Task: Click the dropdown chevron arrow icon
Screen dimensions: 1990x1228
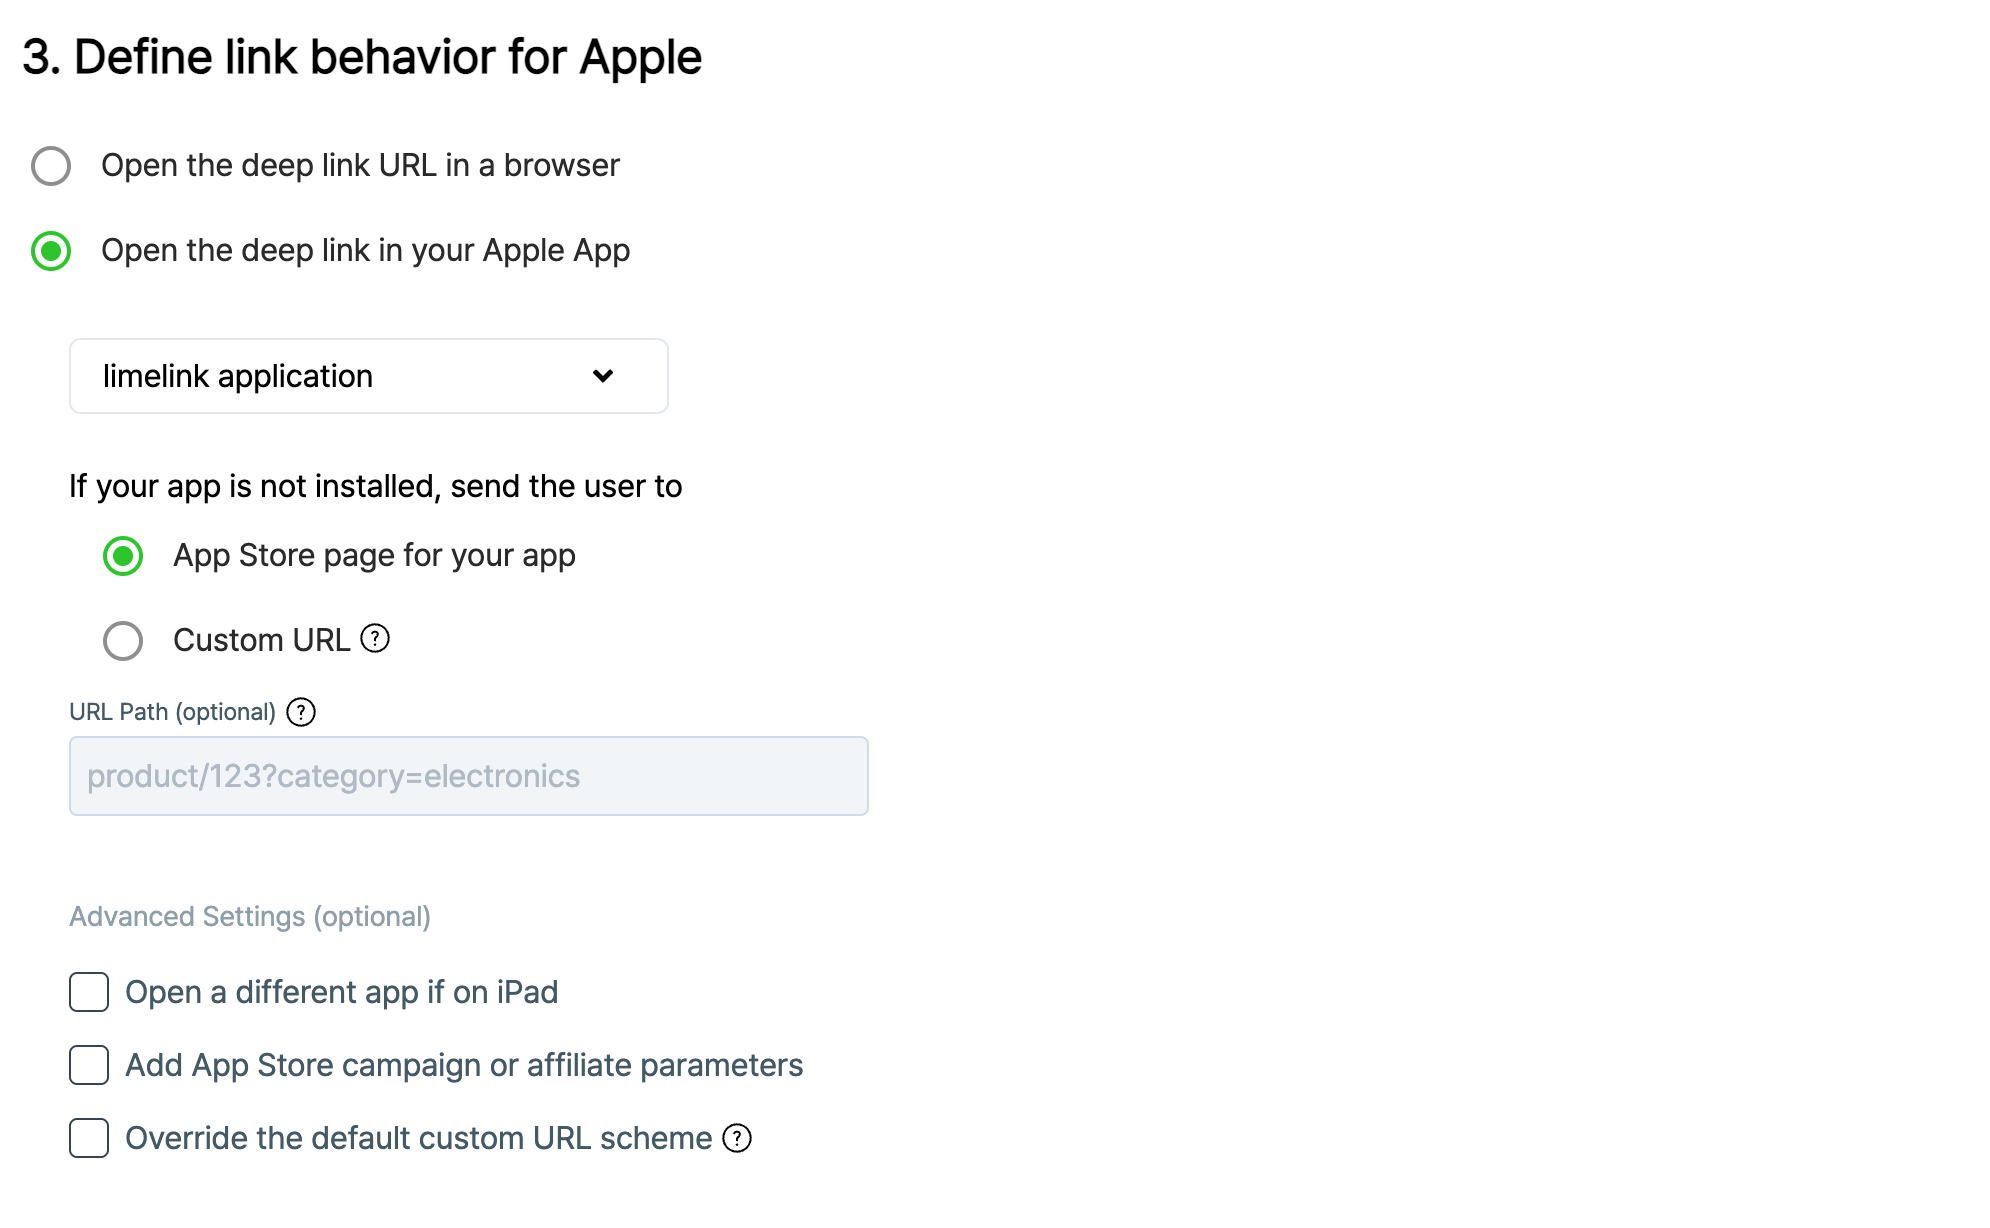Action: pos(603,376)
